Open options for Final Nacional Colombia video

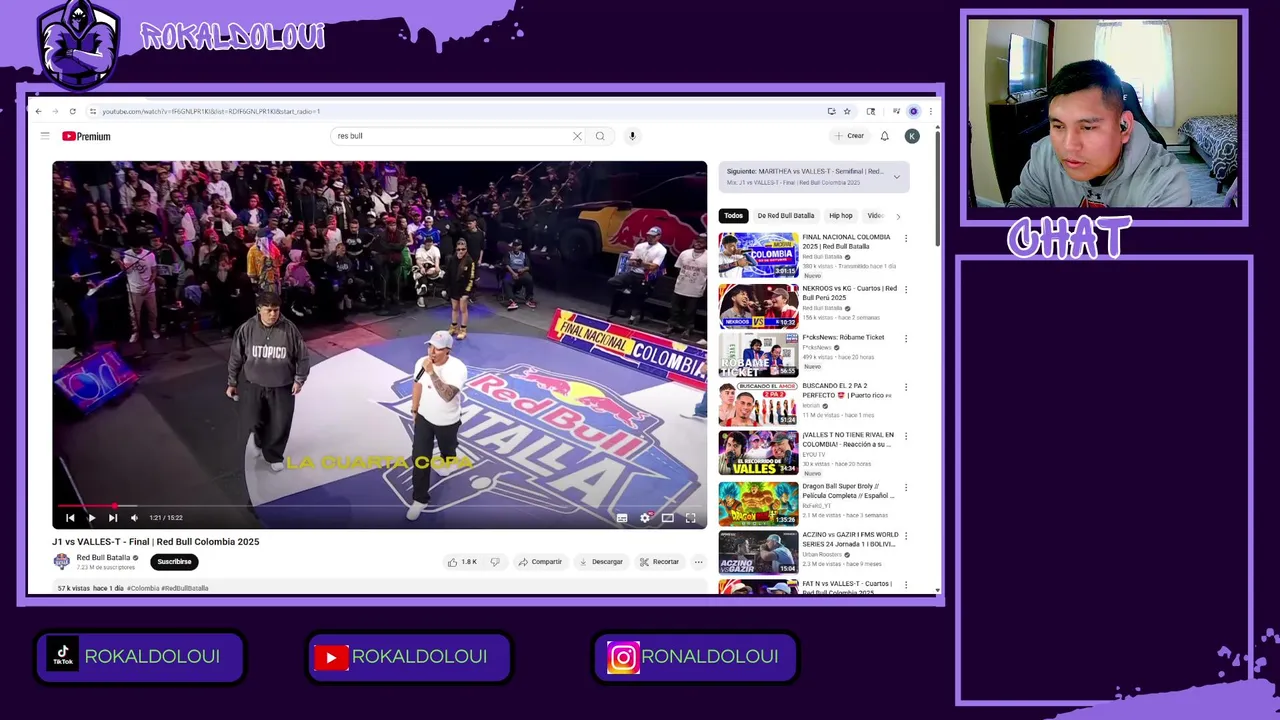906,239
